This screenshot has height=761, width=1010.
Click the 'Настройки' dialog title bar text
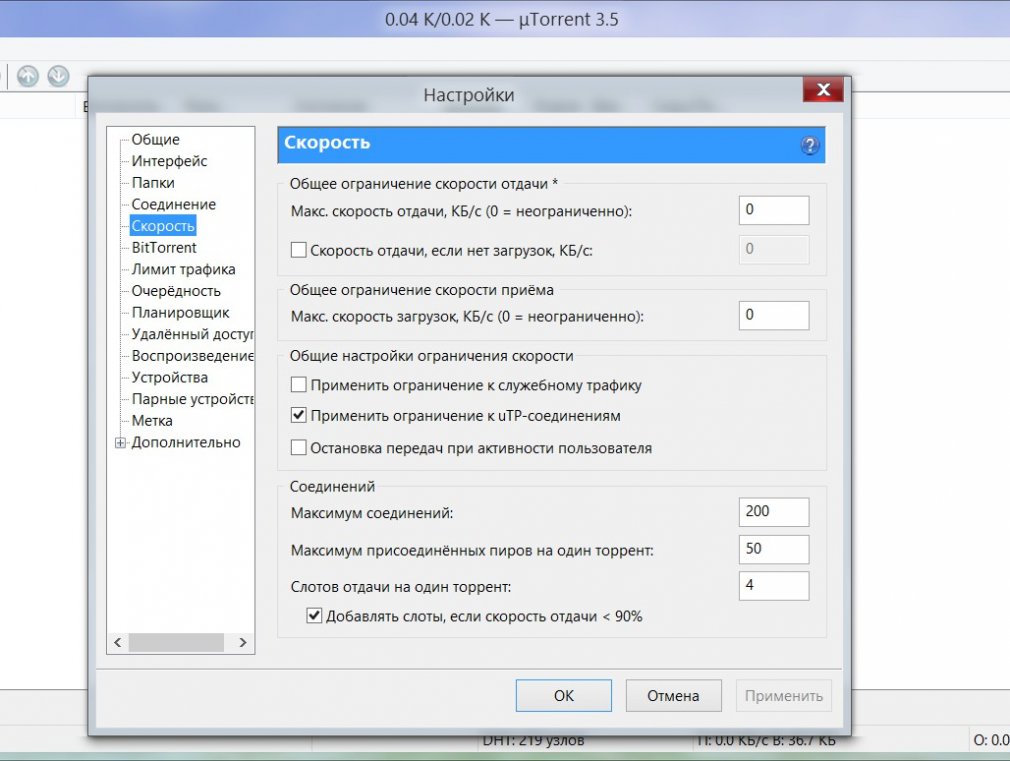468,95
